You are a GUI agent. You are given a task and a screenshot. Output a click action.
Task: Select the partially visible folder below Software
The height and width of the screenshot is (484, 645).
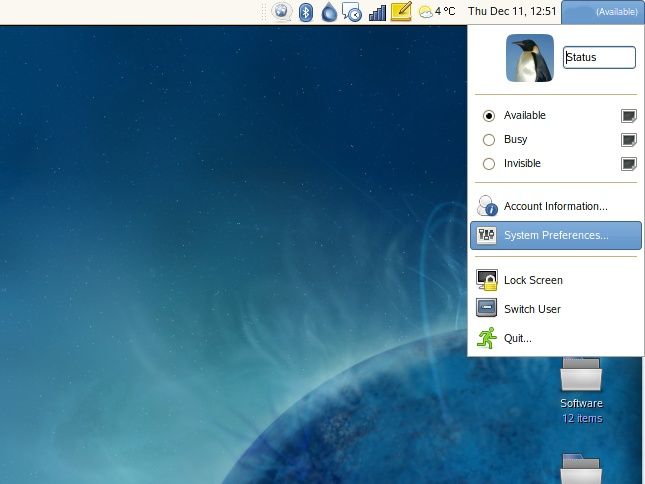[x=581, y=468]
